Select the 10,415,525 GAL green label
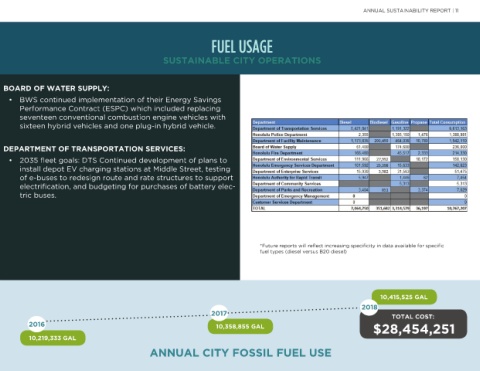This screenshot has width=480, height=371. click(x=404, y=297)
